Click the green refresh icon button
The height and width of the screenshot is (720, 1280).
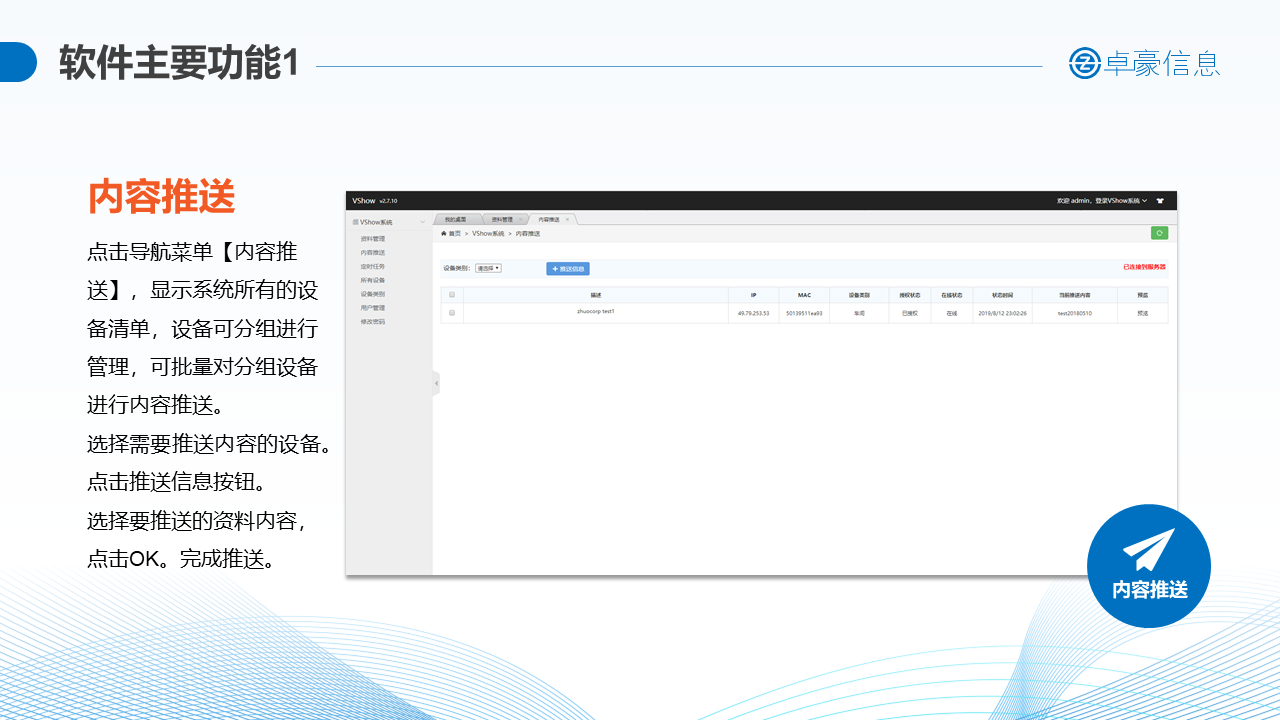pyautogui.click(x=1159, y=233)
